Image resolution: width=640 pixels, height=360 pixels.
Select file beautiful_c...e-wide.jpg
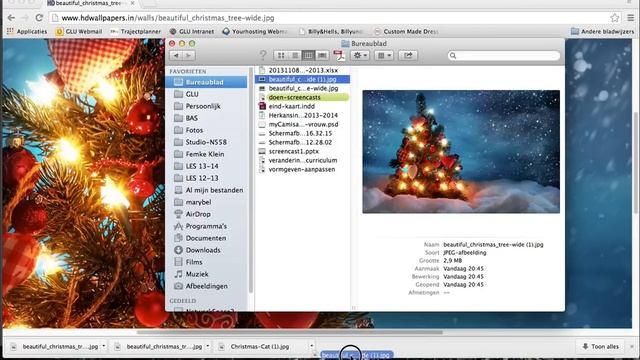point(302,88)
